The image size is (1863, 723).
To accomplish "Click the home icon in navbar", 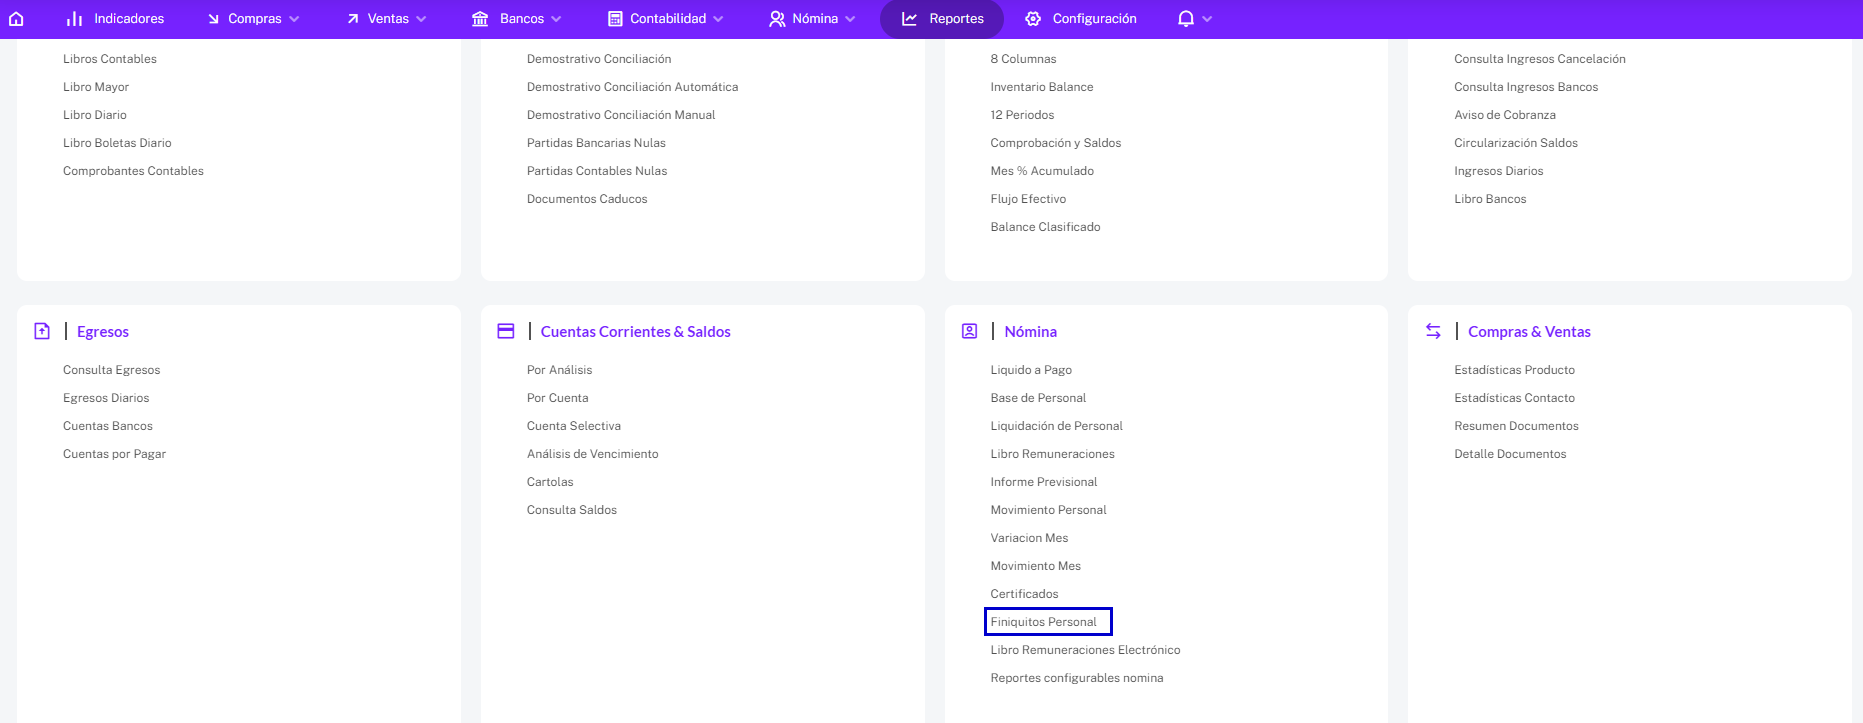I will [x=16, y=19].
